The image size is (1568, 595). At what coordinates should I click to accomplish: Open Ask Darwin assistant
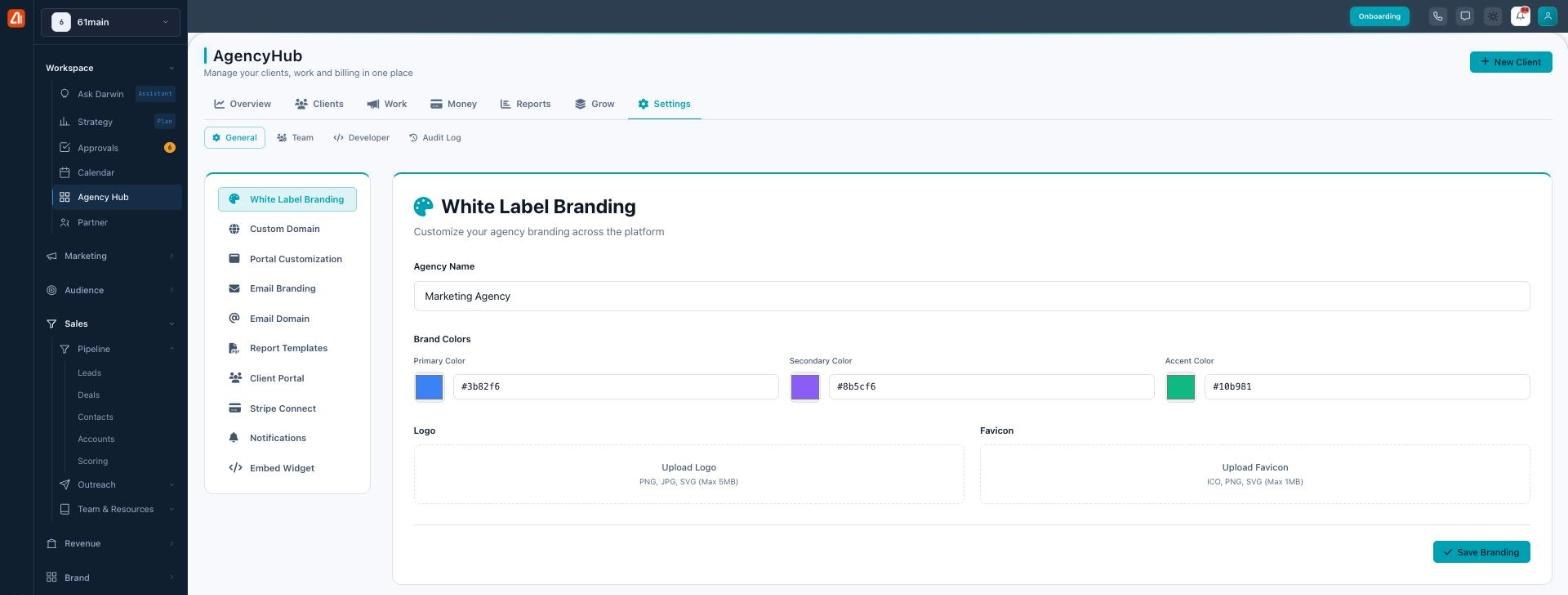pos(116,94)
